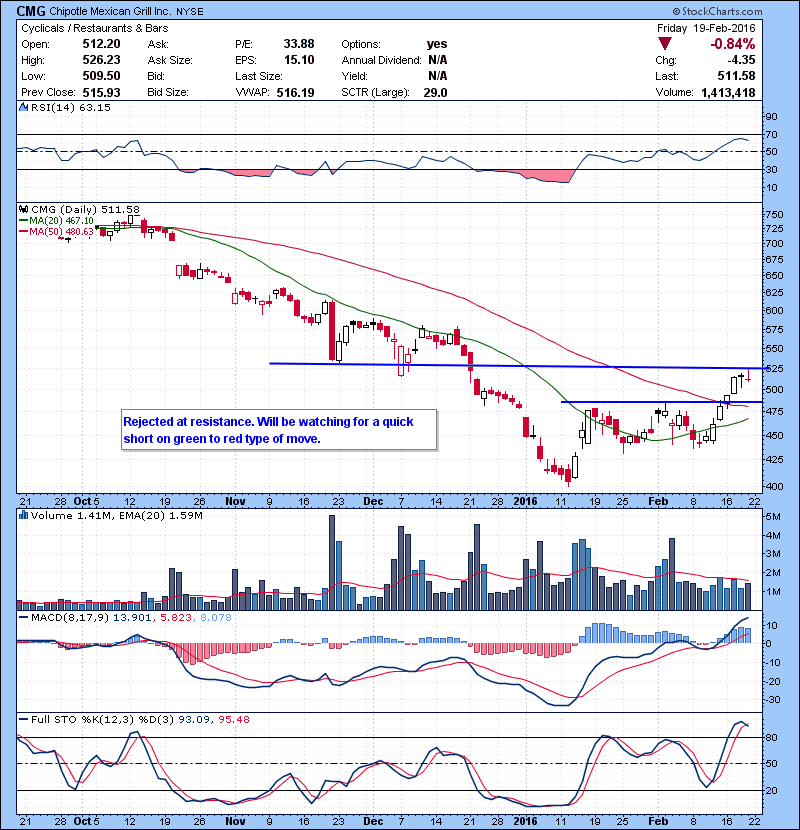This screenshot has width=800, height=830.
Task: Click the 2016 label on price chart axis
Action: click(x=525, y=501)
